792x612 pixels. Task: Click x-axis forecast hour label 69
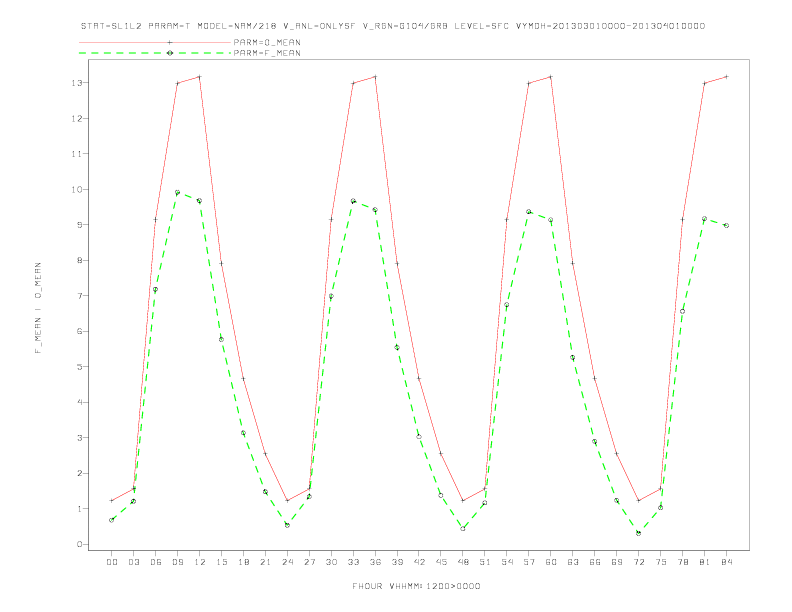[x=617, y=562]
